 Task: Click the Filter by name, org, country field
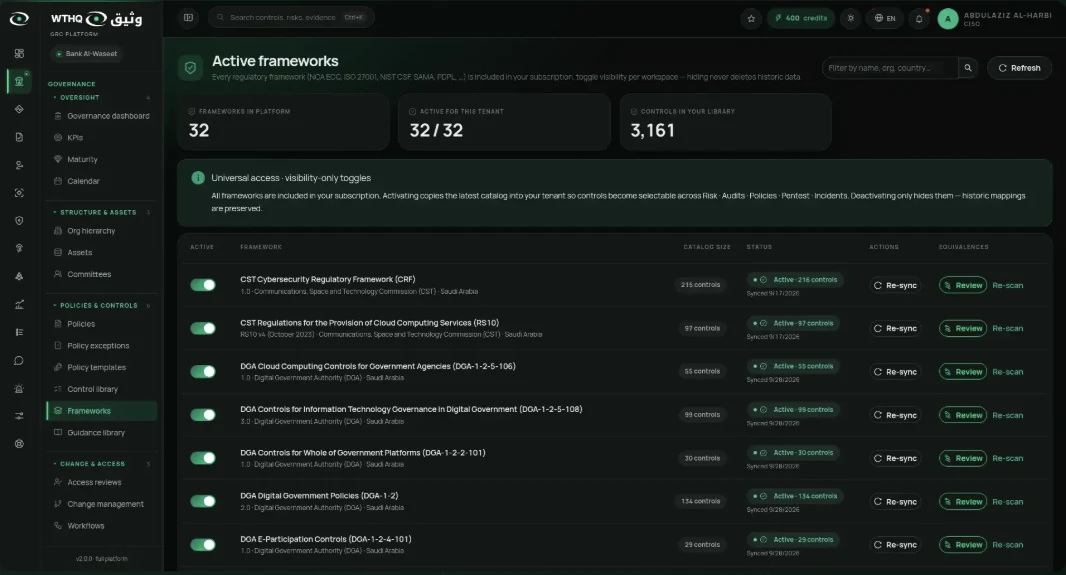click(891, 68)
